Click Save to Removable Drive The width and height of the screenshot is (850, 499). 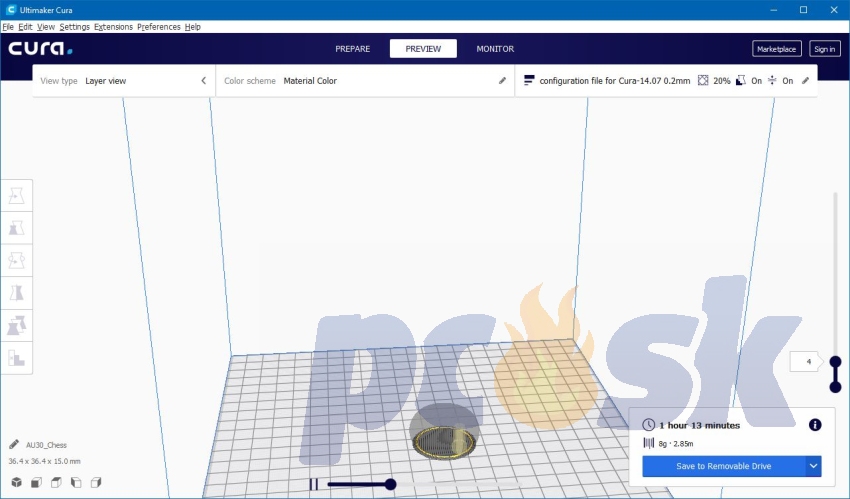[x=724, y=466]
